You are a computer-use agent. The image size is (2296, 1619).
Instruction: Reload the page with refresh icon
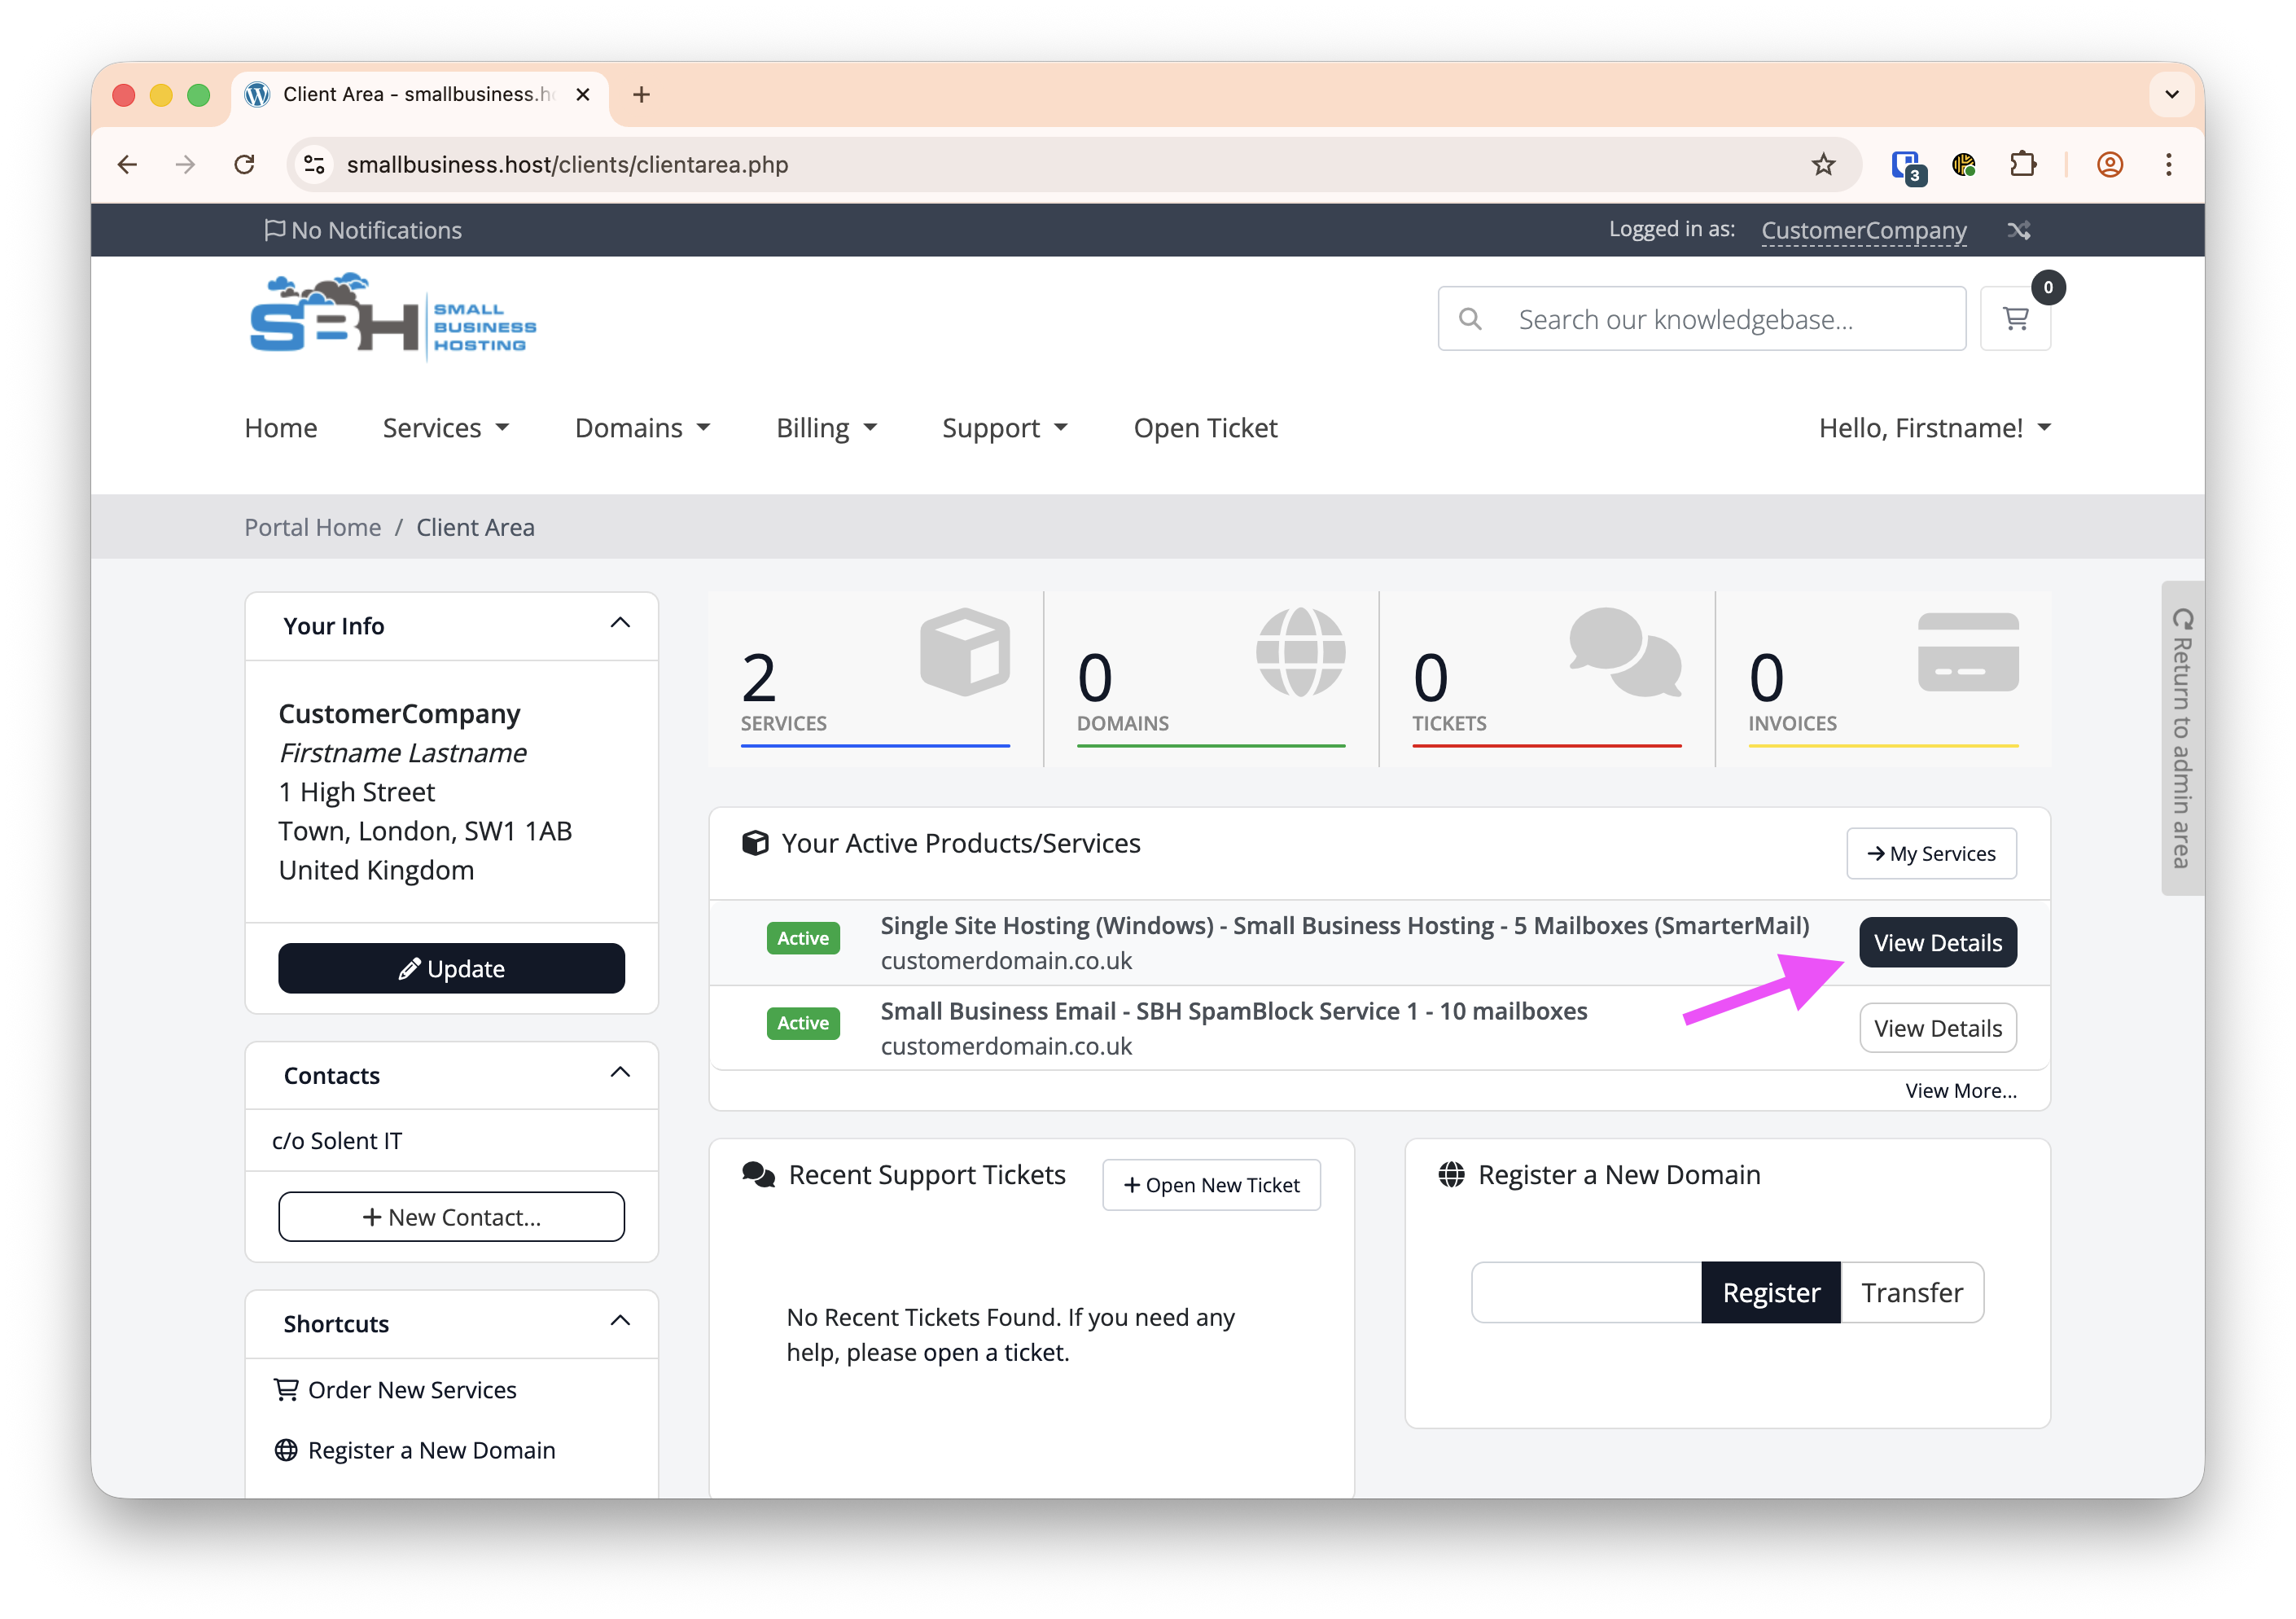244,165
